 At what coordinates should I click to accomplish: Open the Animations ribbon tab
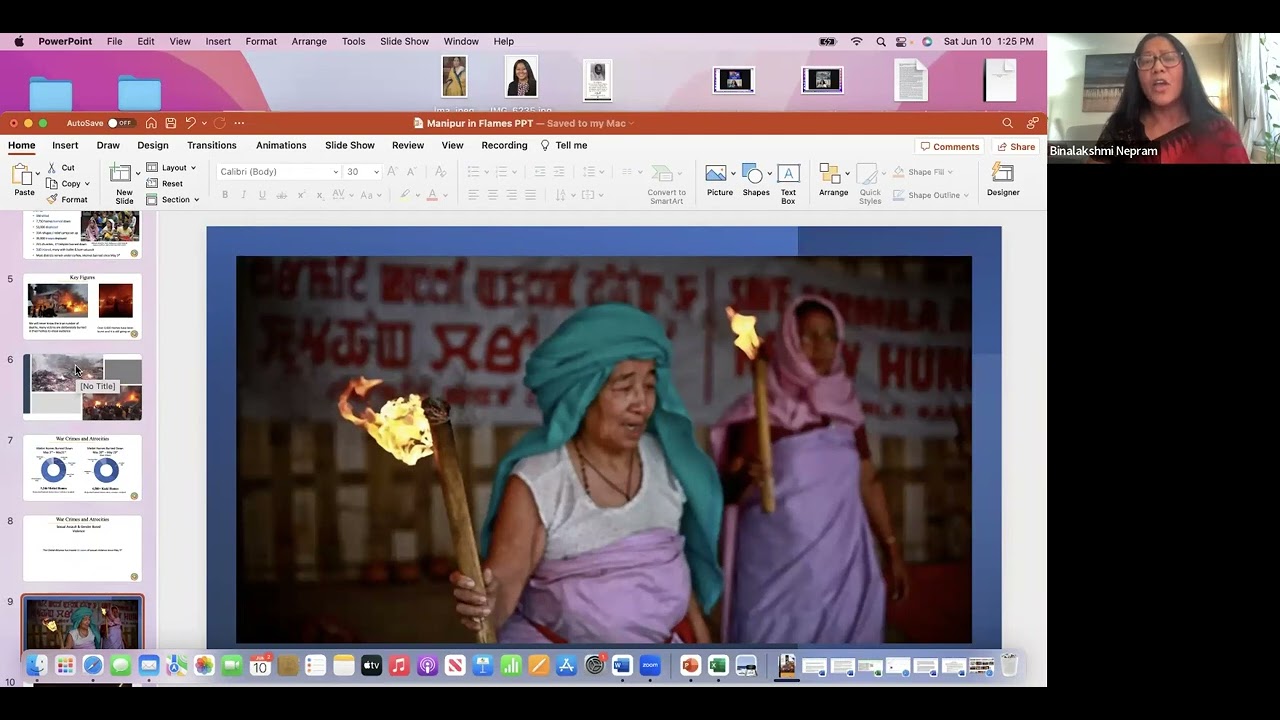pos(281,145)
